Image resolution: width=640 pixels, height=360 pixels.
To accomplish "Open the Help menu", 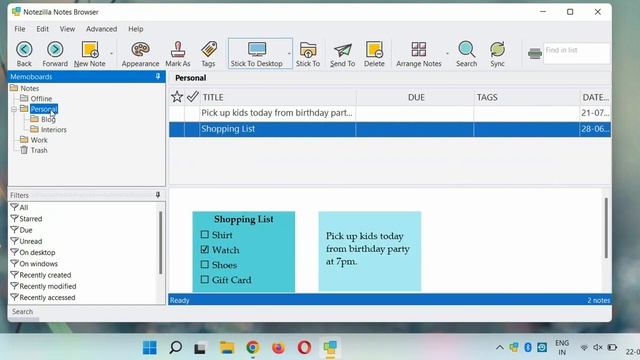I will coord(136,29).
